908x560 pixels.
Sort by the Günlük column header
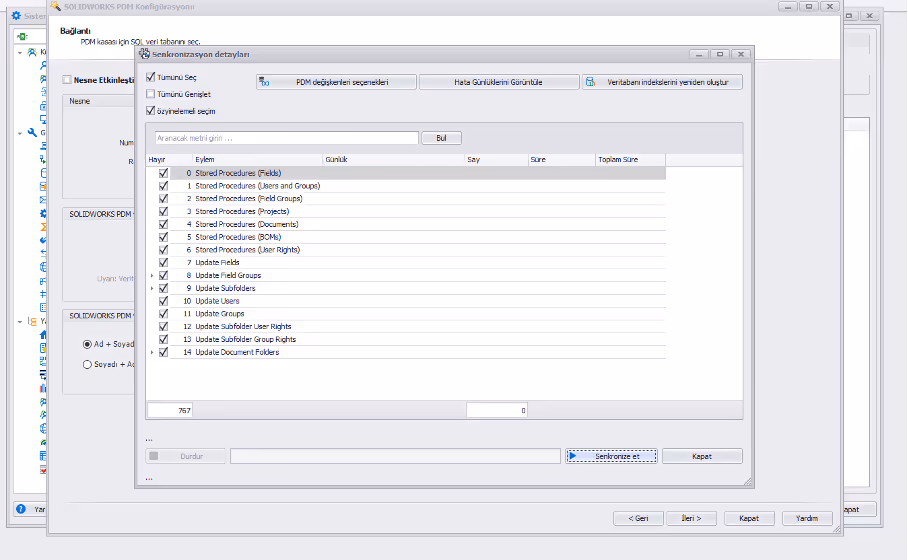394,159
